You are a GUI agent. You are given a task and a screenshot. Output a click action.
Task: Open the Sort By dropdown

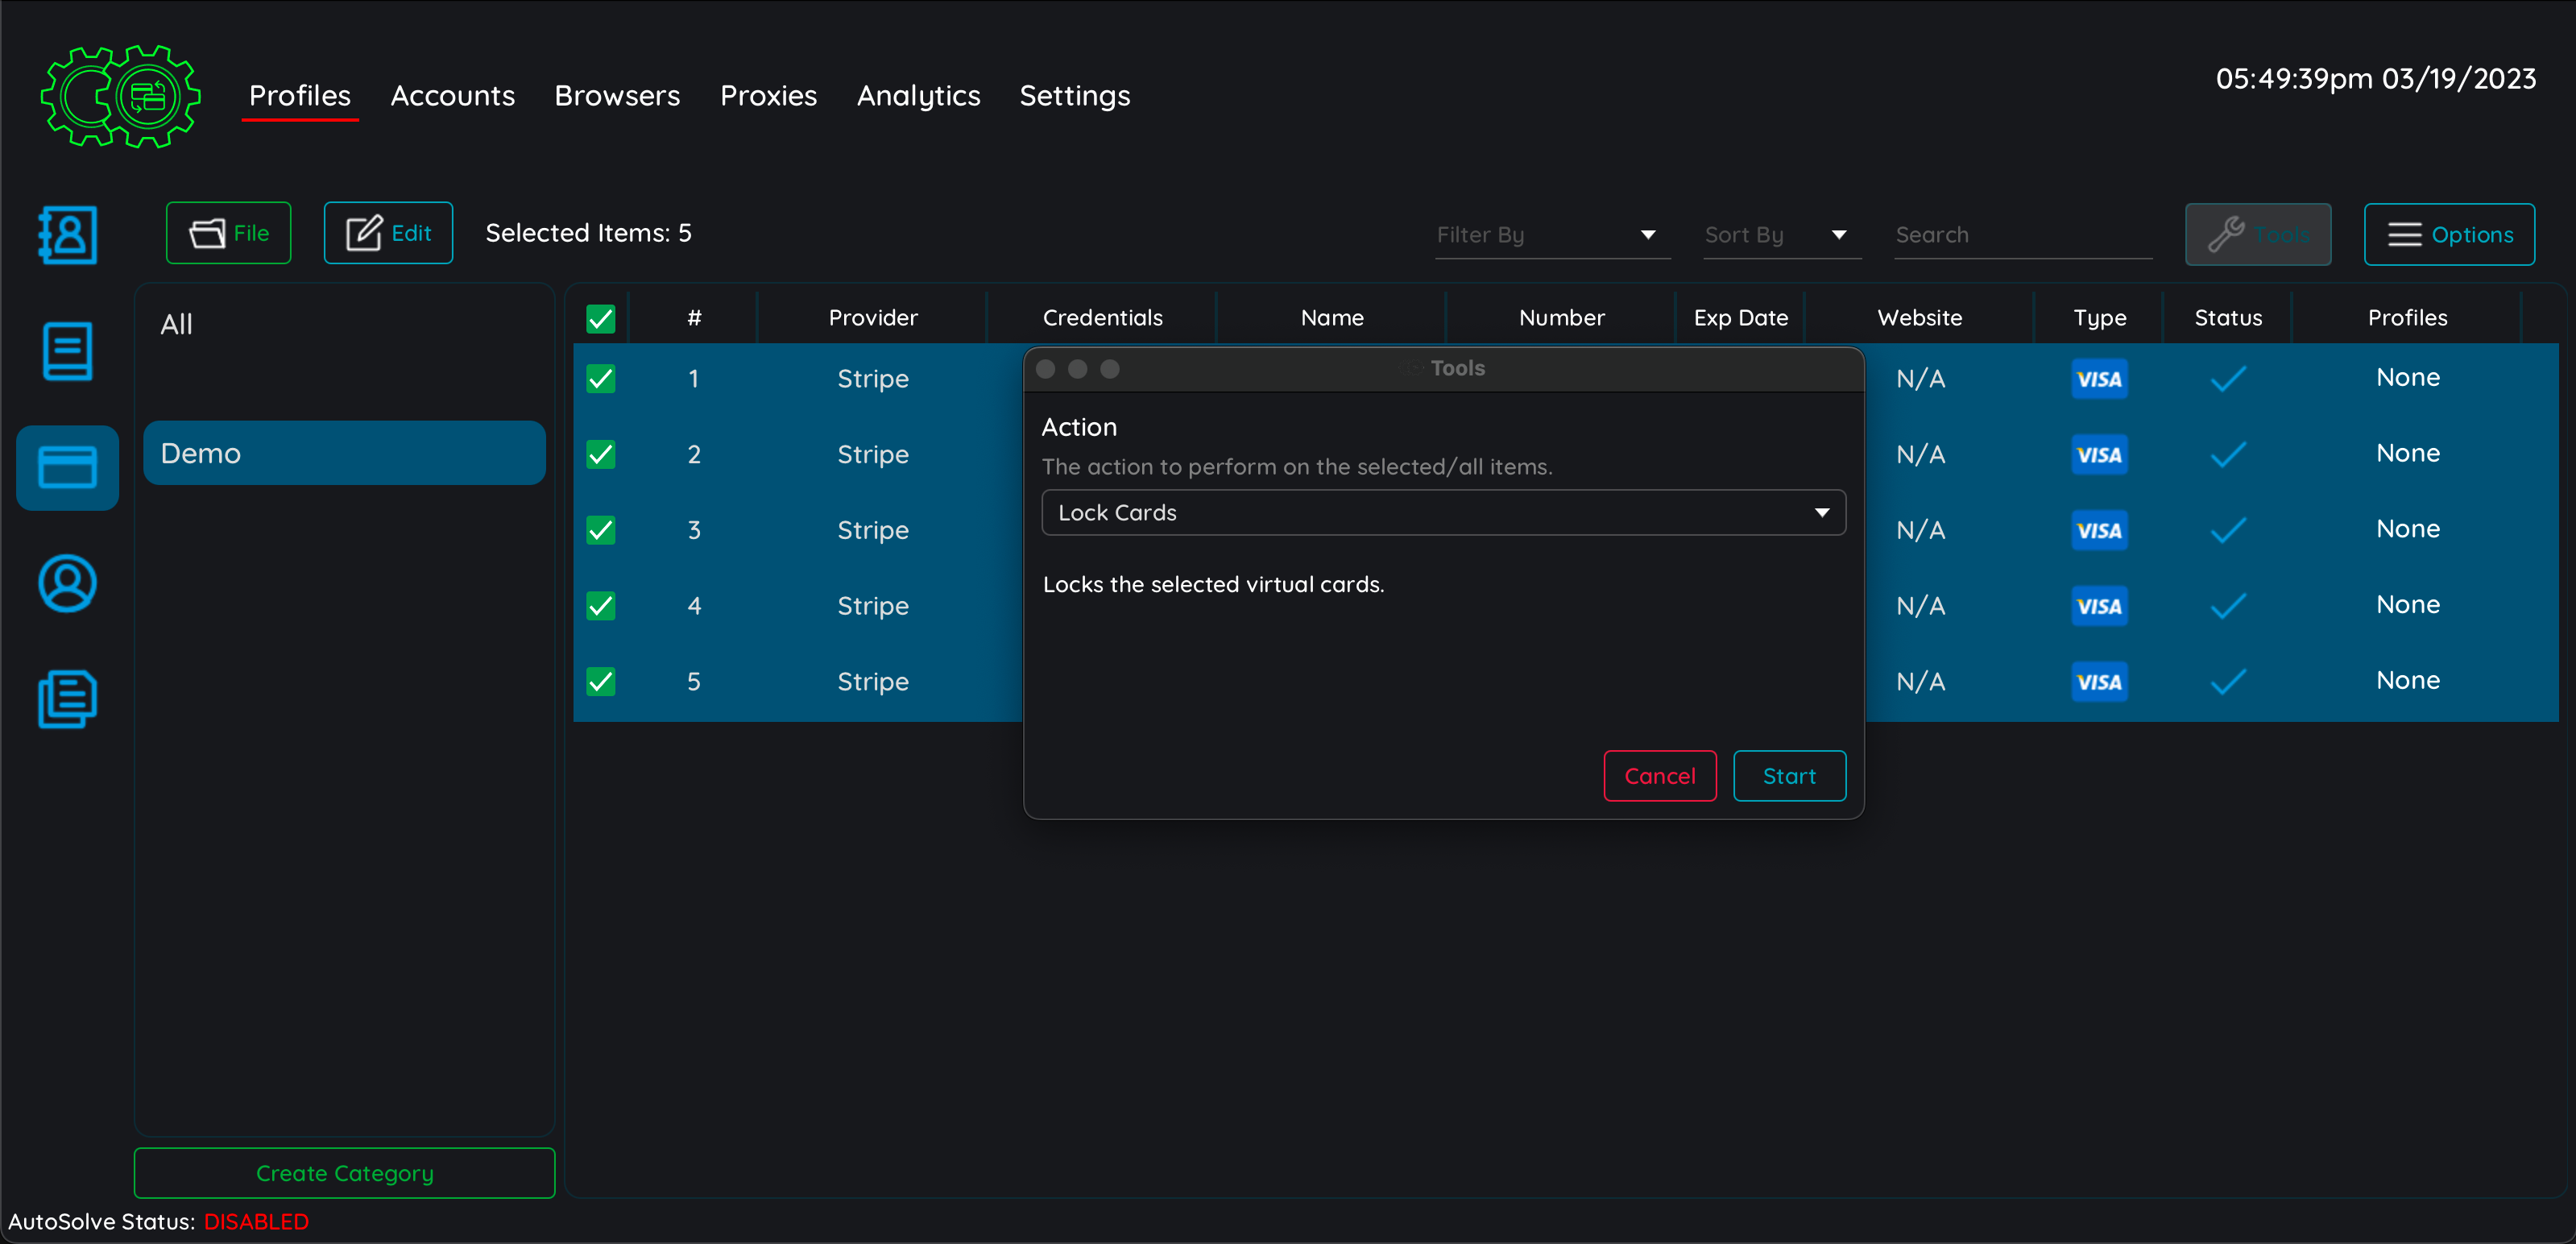(x=1782, y=235)
